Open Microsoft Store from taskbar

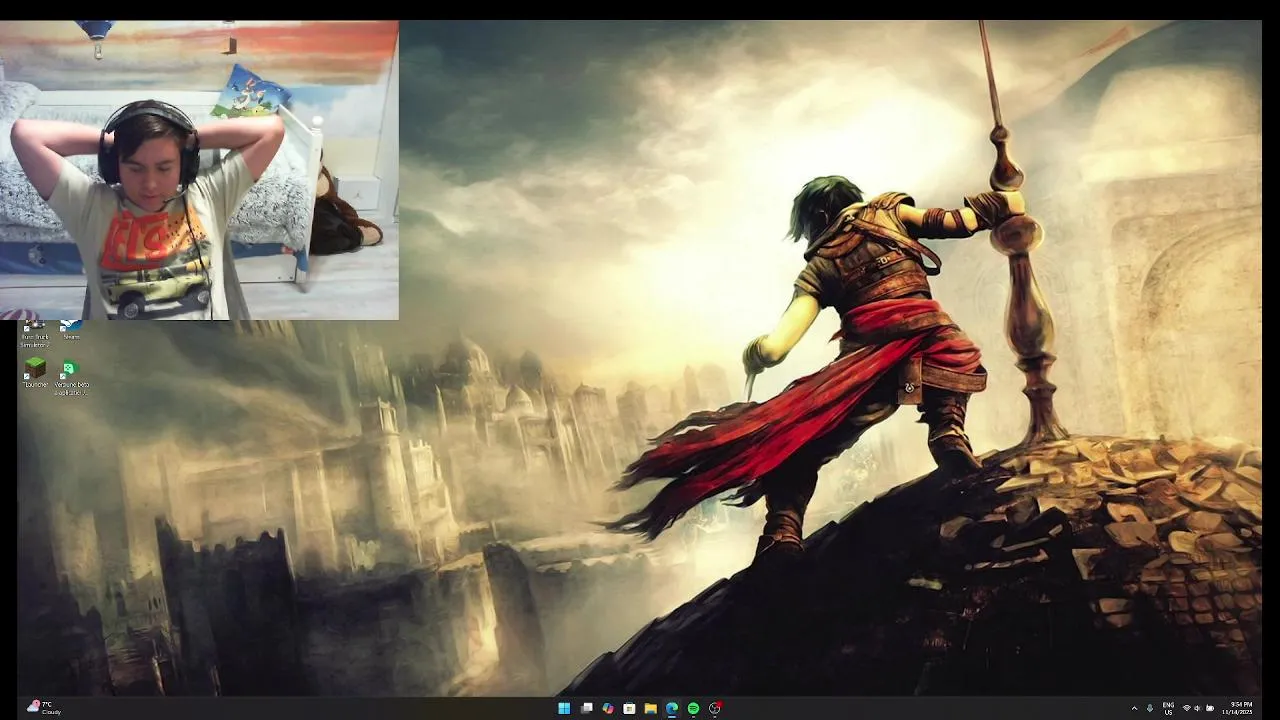coord(629,708)
